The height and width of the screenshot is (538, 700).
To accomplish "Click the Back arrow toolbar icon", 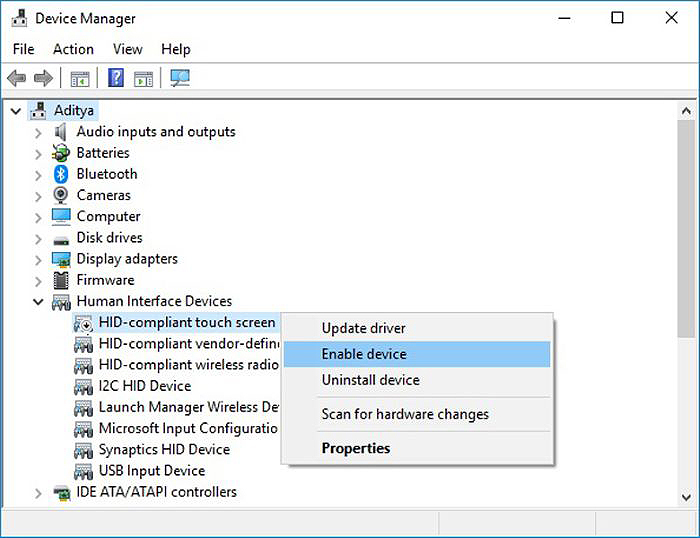I will pos(16,78).
